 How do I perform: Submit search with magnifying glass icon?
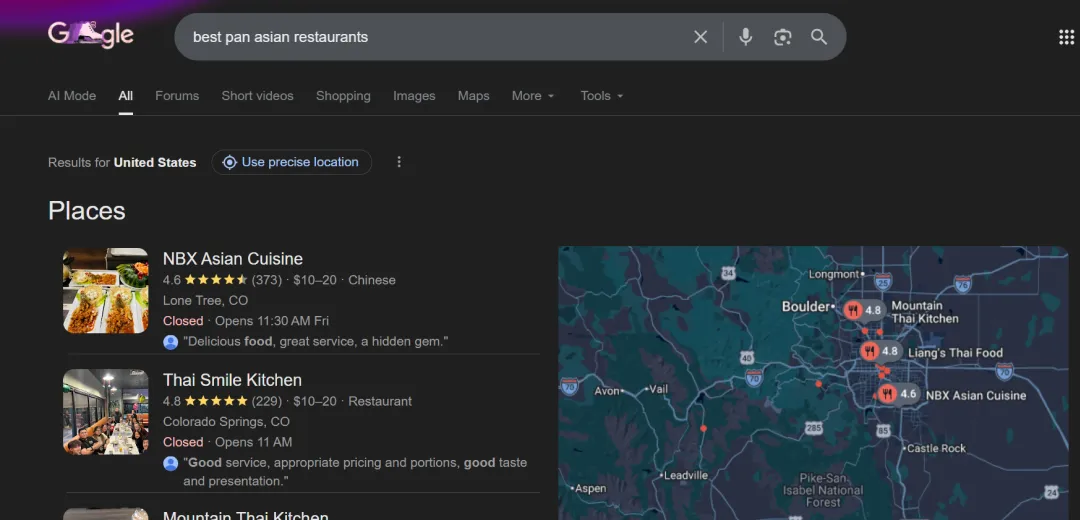[x=819, y=37]
